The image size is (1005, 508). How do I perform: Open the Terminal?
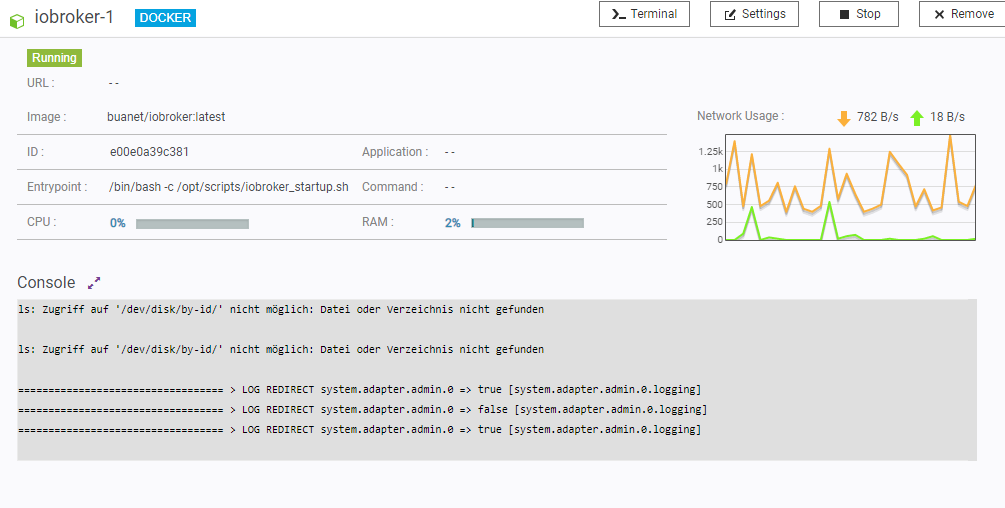(x=644, y=14)
